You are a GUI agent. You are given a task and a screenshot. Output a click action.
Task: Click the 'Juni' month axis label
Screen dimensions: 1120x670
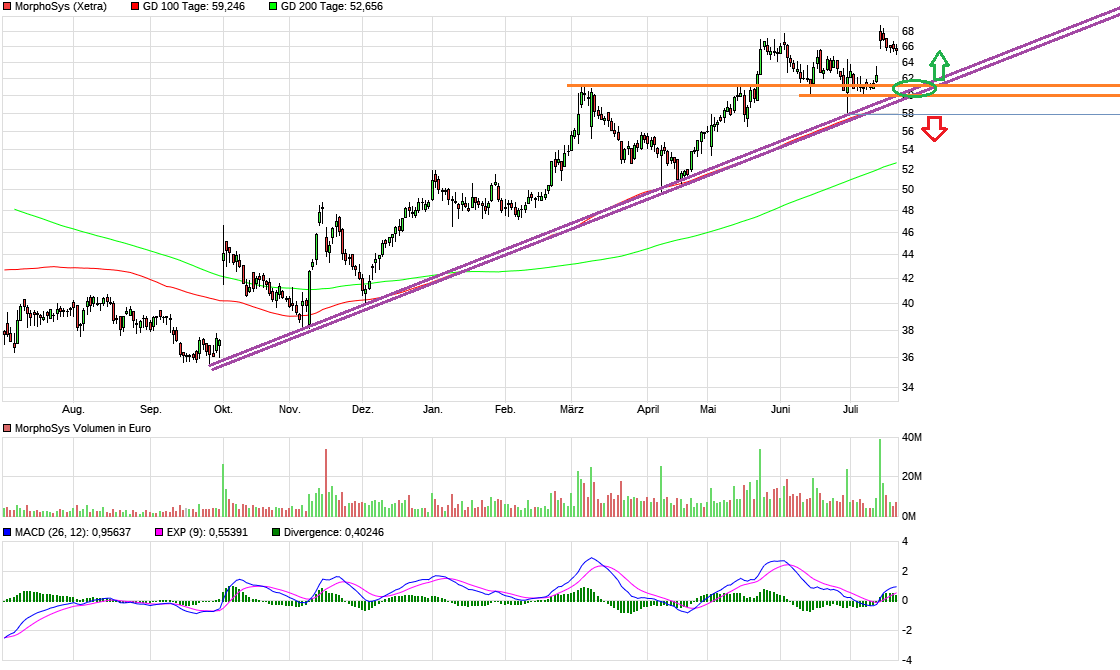[x=781, y=409]
